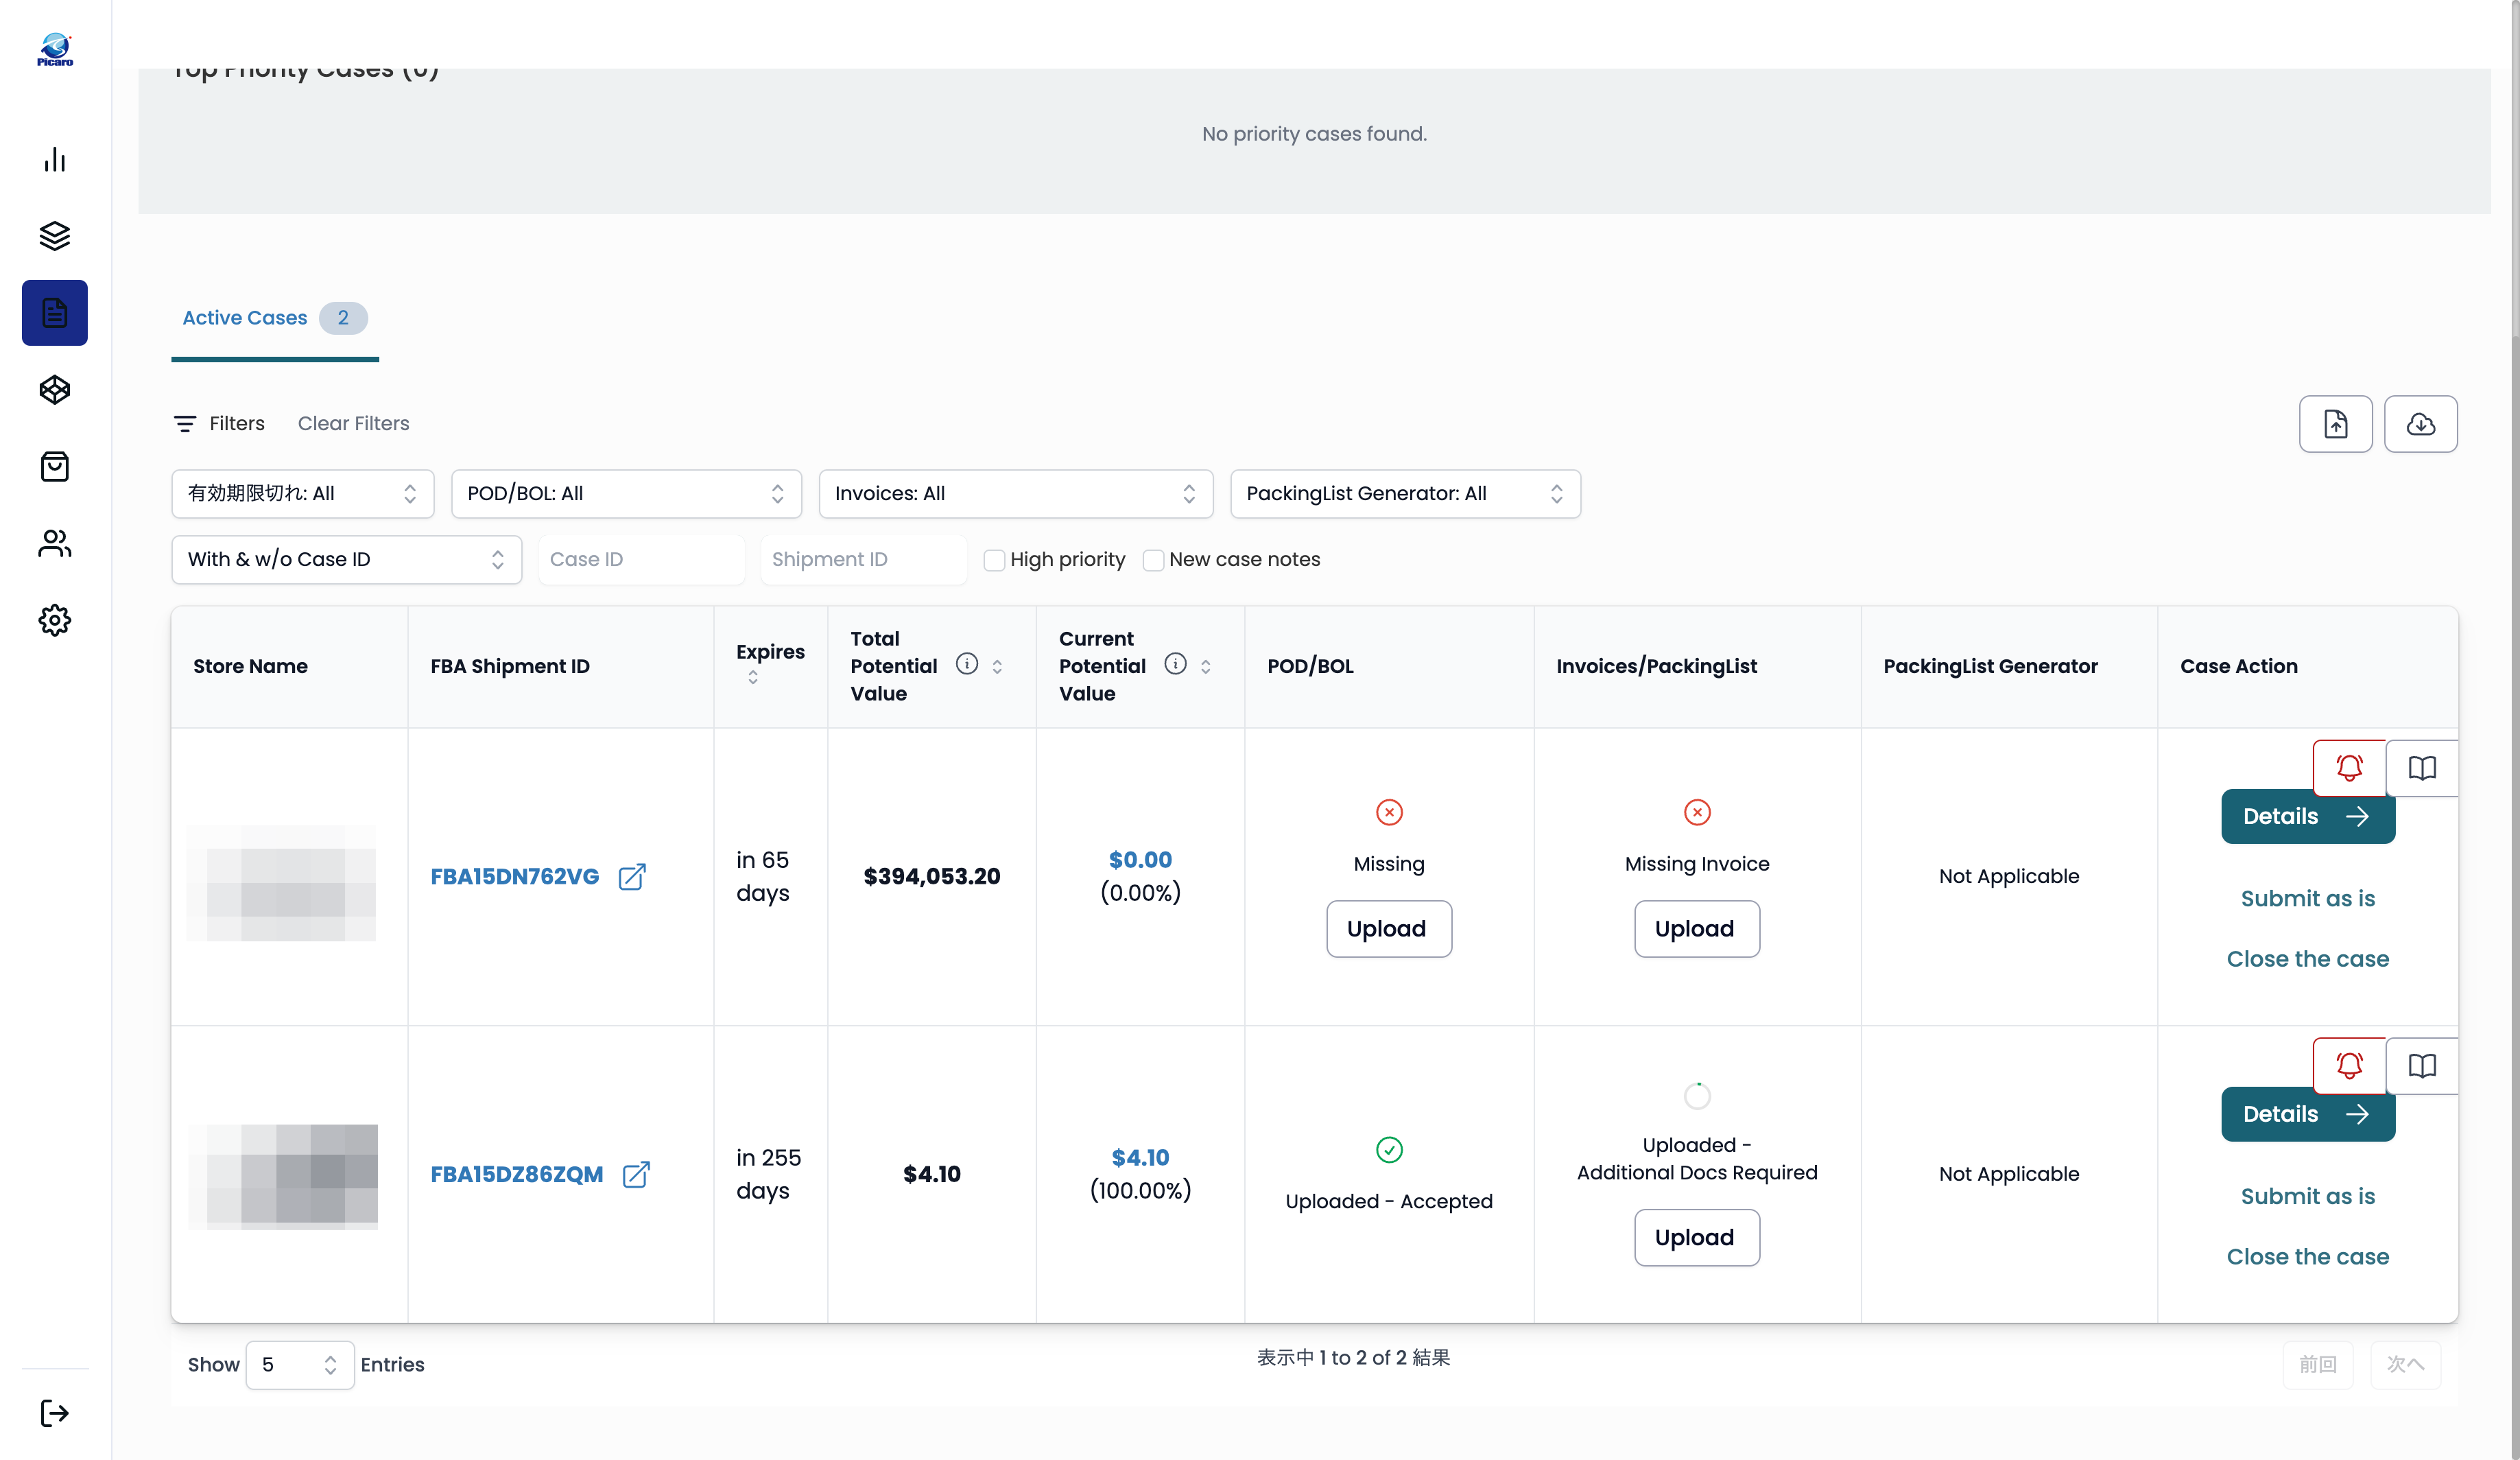This screenshot has height=1460, width=2520.
Task: Focus the Case ID input field
Action: (x=641, y=560)
